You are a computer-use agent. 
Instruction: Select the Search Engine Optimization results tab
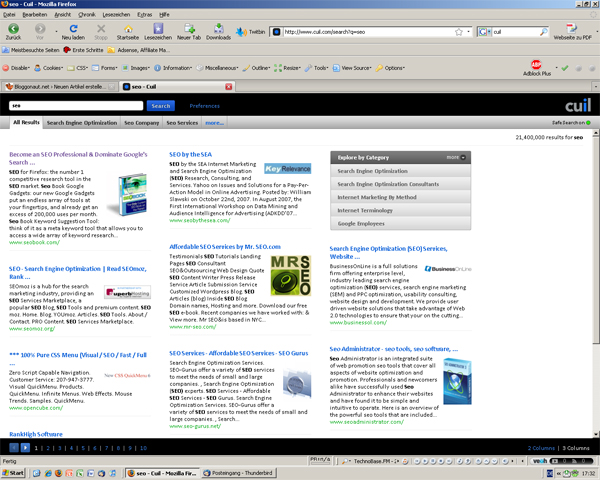click(x=82, y=123)
